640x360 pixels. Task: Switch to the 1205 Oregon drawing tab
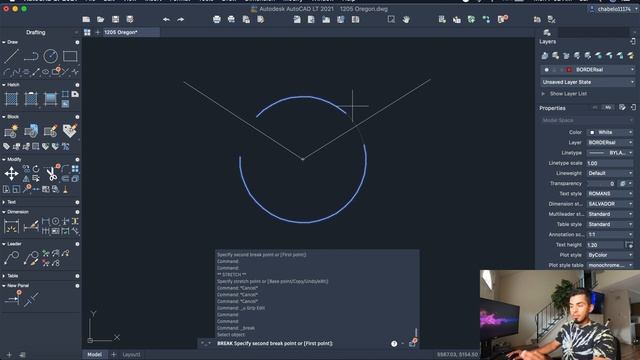click(131, 32)
